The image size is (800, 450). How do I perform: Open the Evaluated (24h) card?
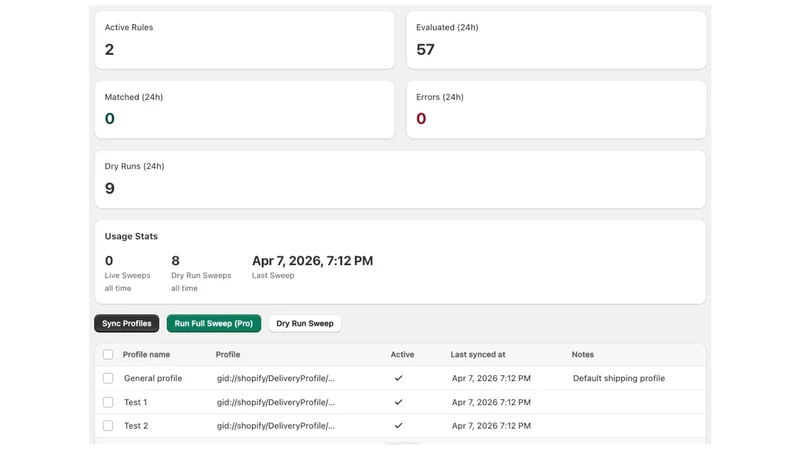point(556,40)
